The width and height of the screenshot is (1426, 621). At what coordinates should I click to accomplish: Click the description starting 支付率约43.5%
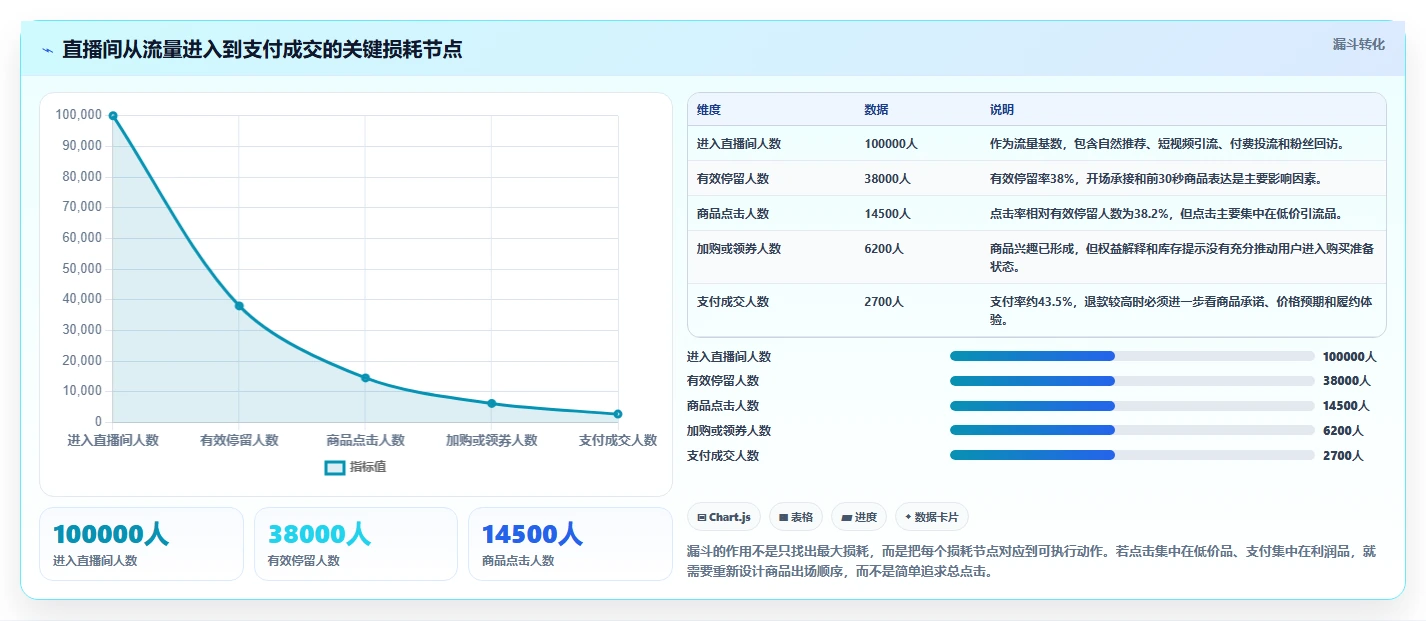click(1182, 310)
